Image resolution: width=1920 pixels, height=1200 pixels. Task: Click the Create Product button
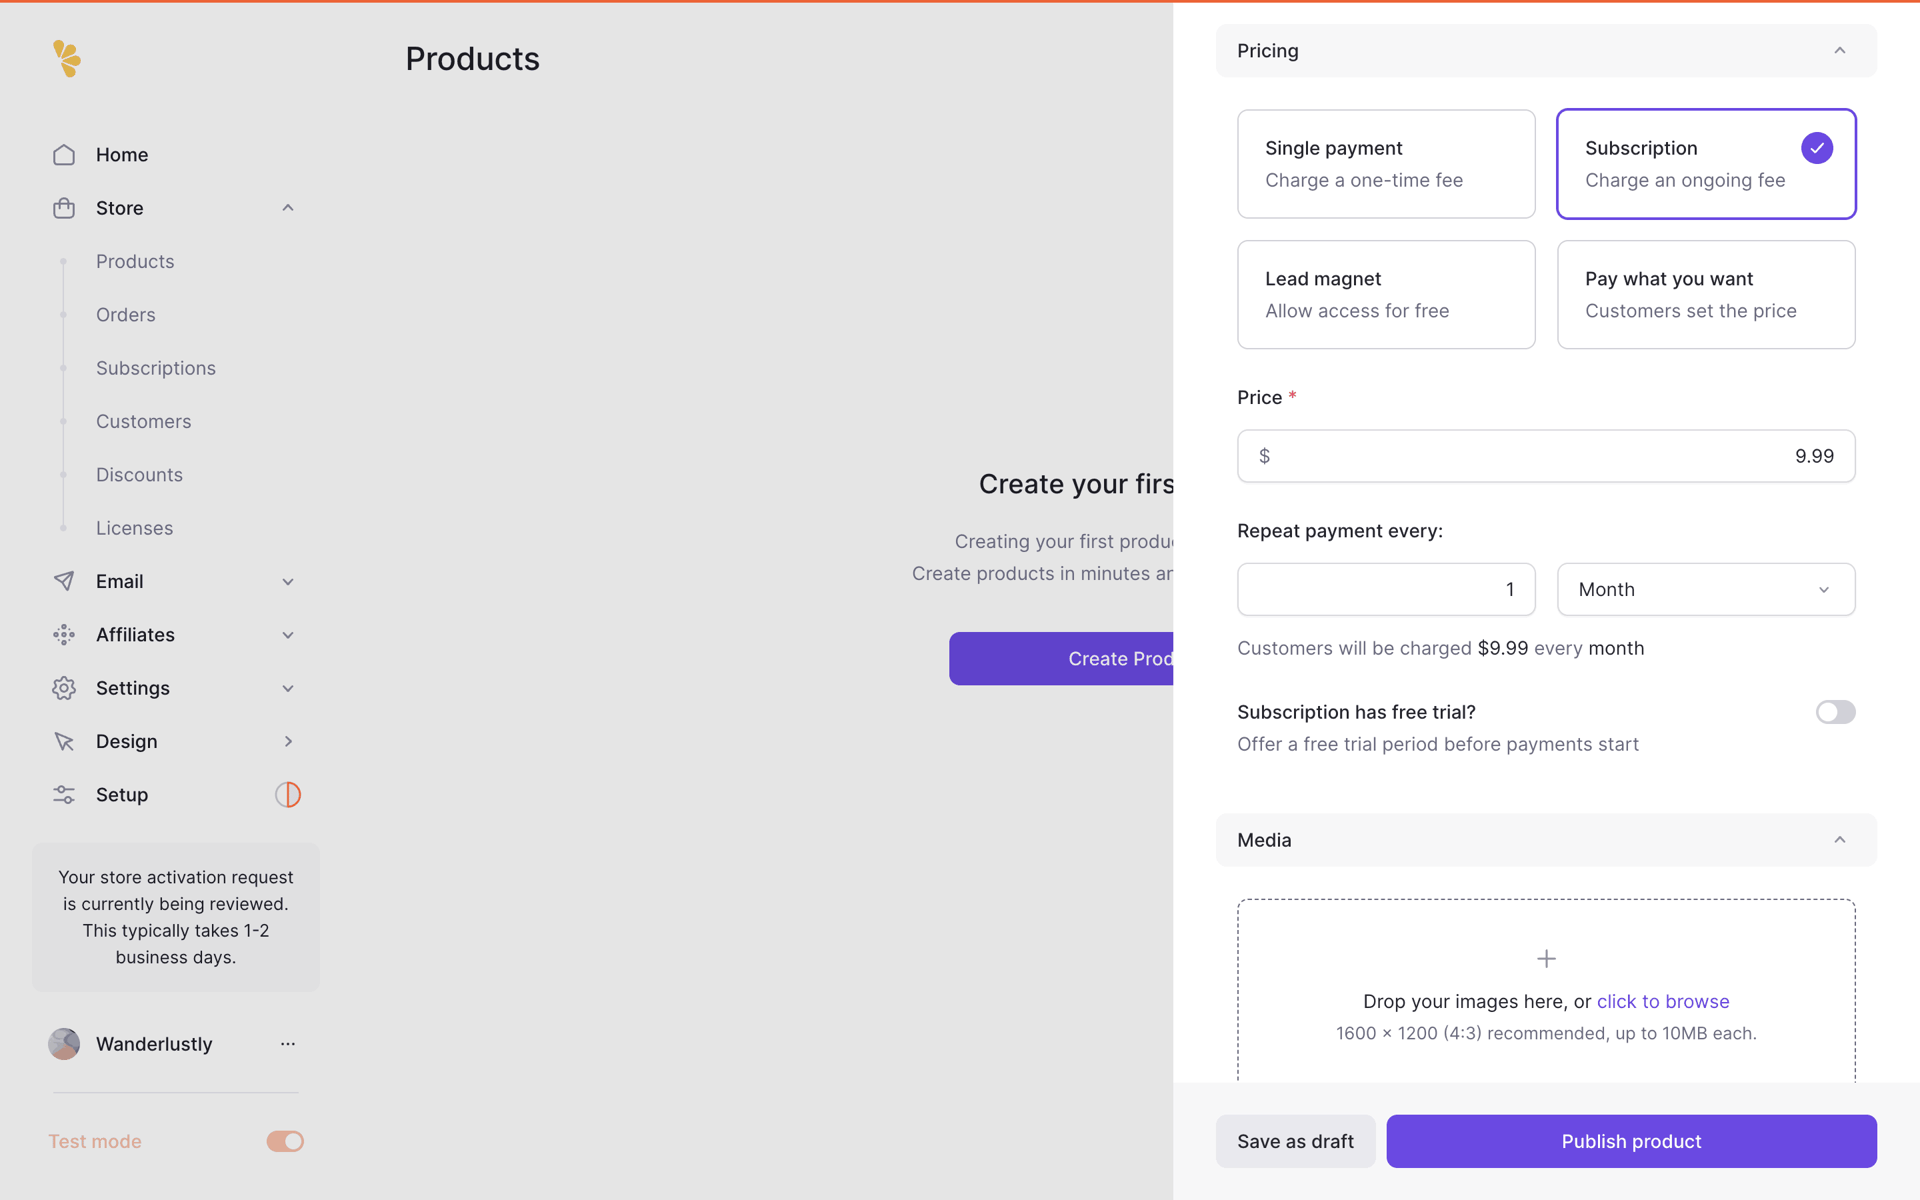pyautogui.click(x=1061, y=659)
